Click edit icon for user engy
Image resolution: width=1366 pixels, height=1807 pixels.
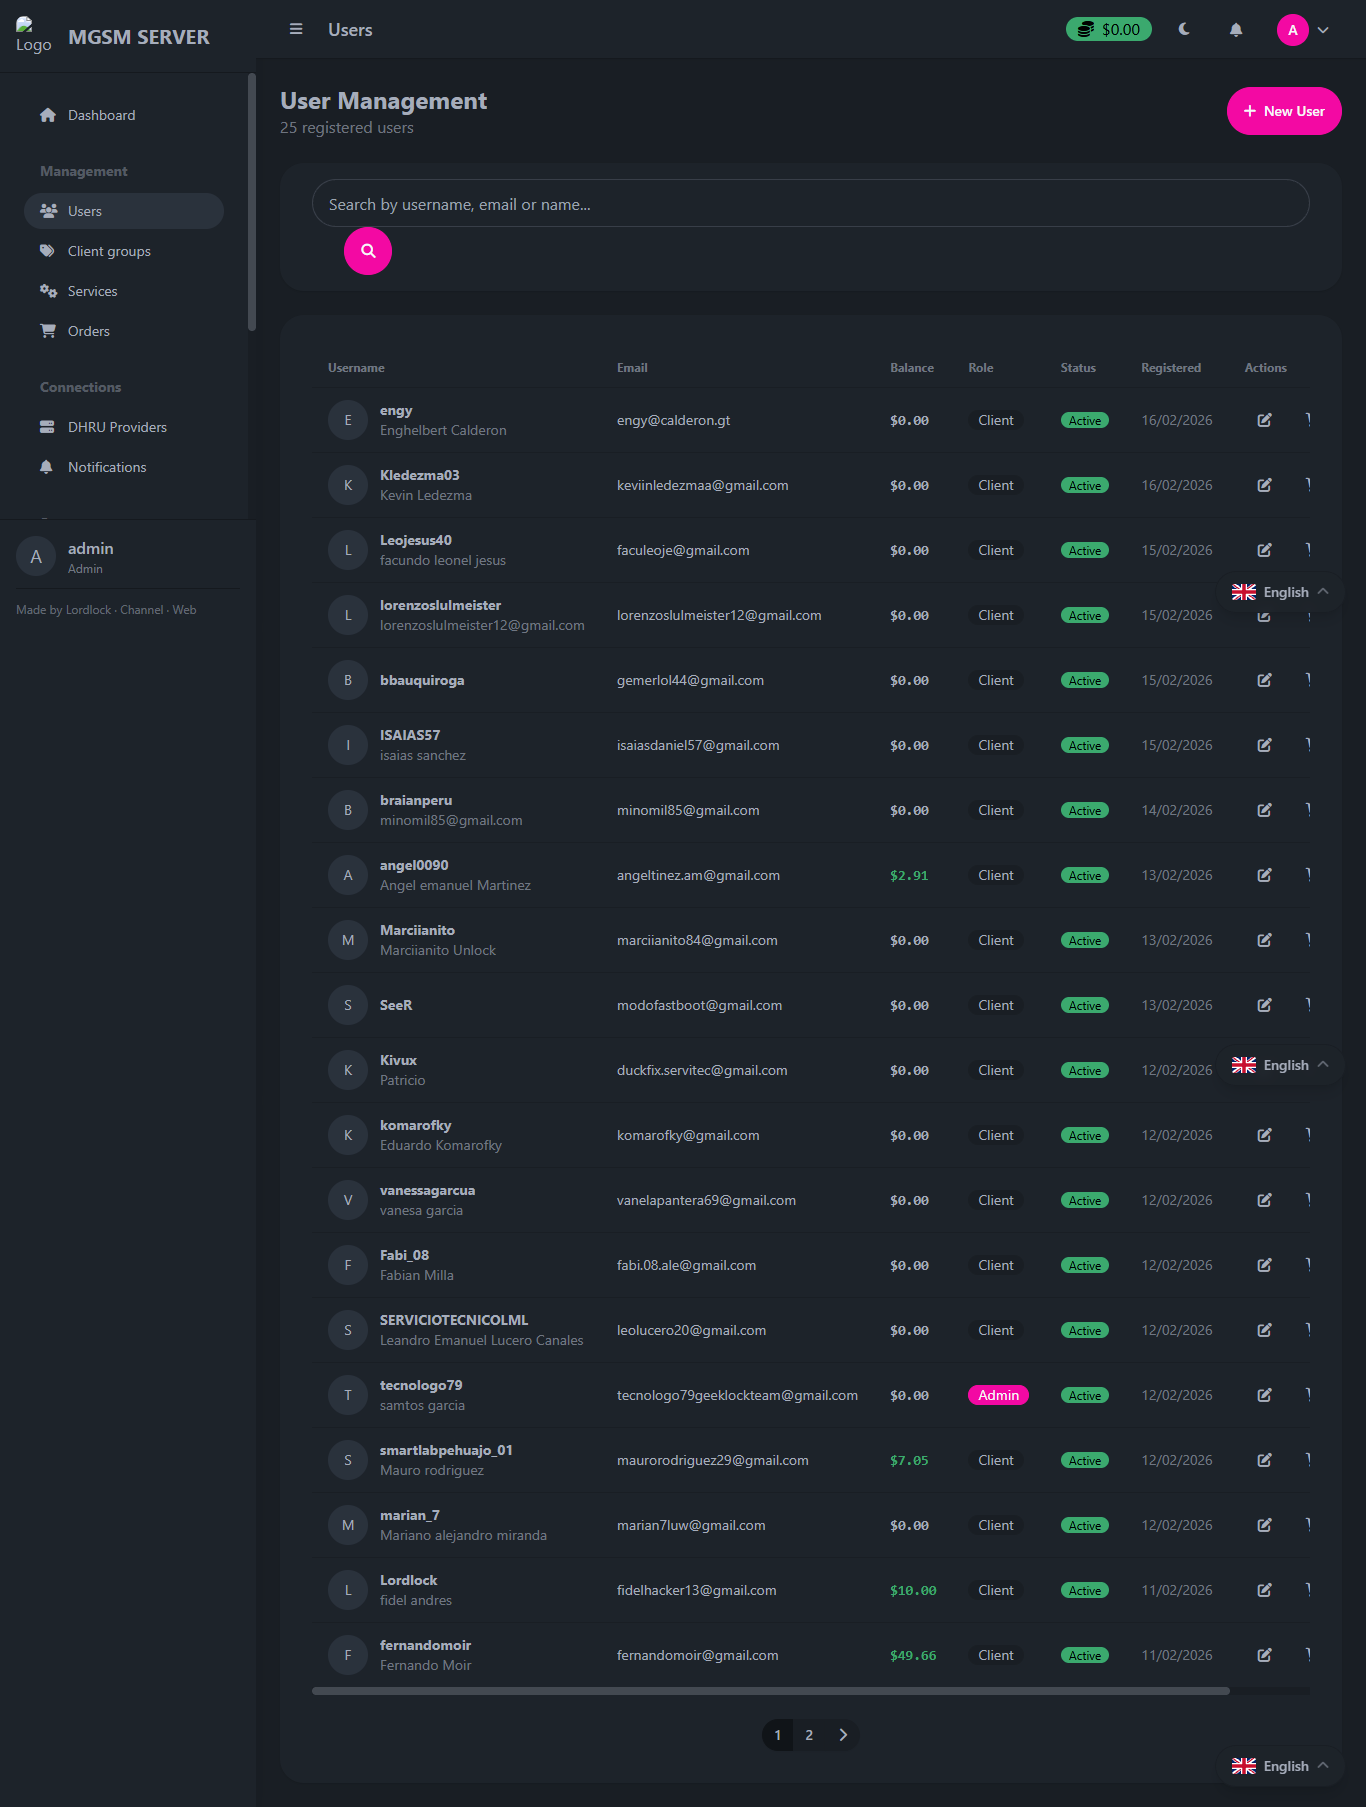point(1264,420)
